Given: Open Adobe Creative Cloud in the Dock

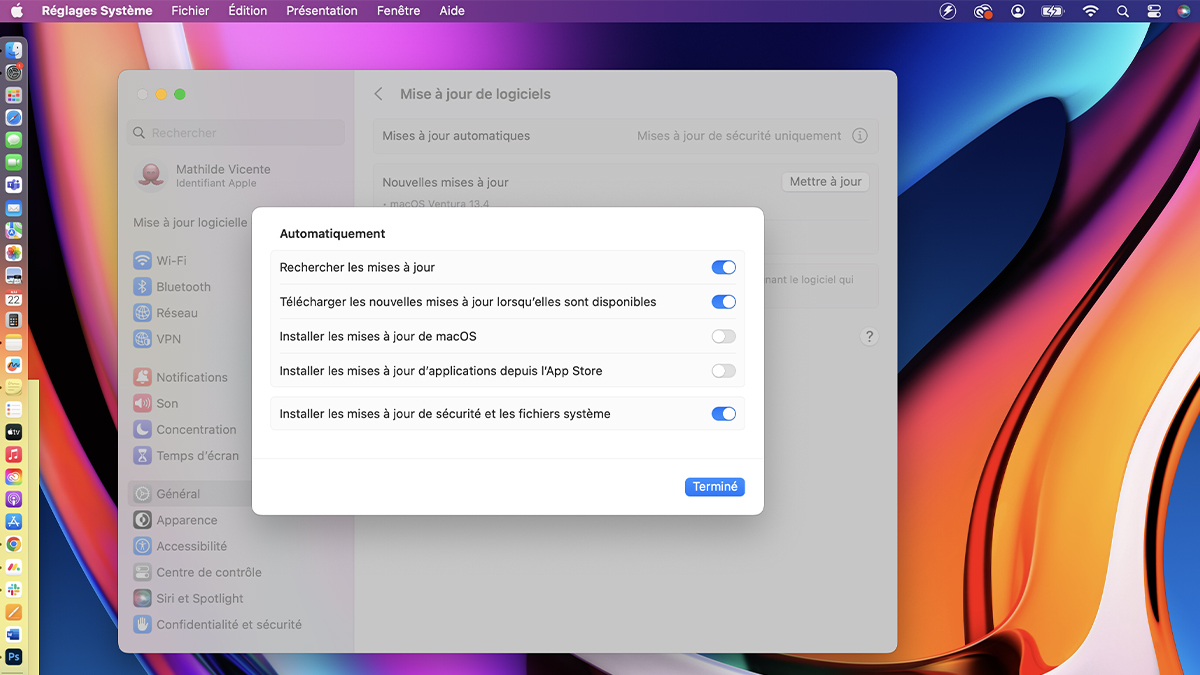Looking at the screenshot, I should point(14,477).
